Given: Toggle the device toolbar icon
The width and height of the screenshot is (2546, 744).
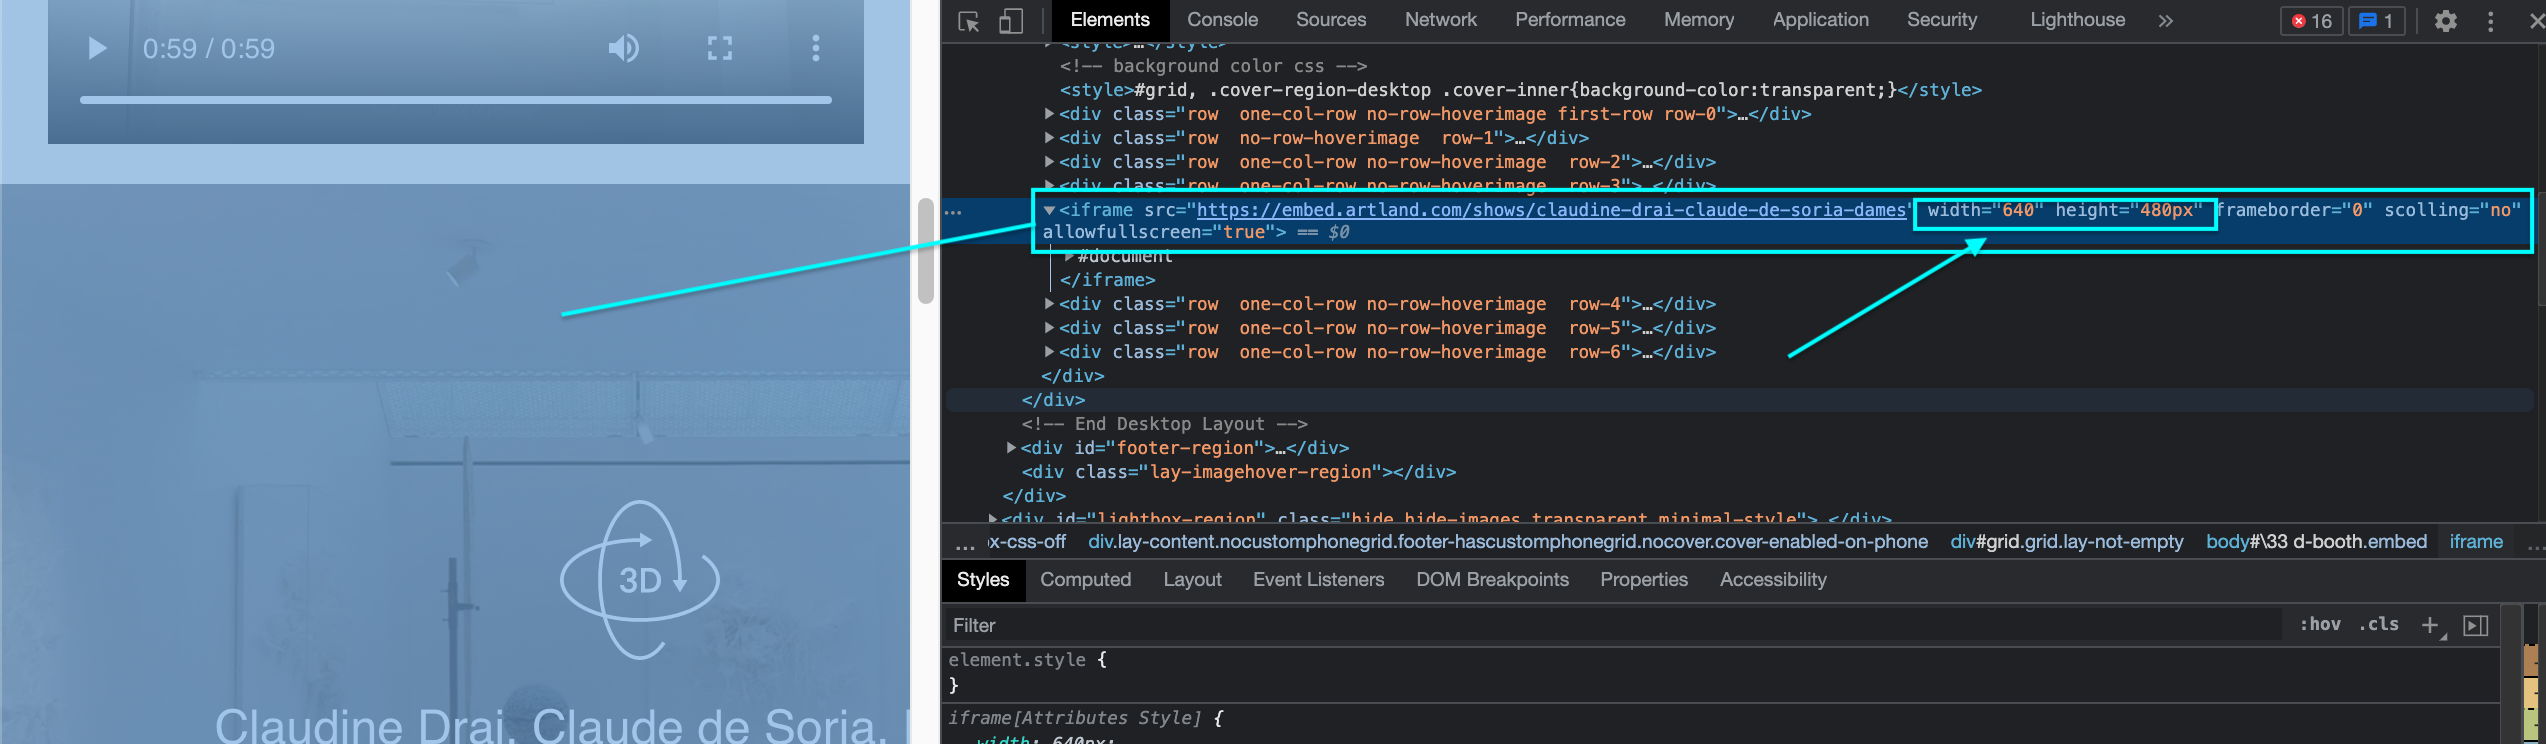Looking at the screenshot, I should point(1011,21).
